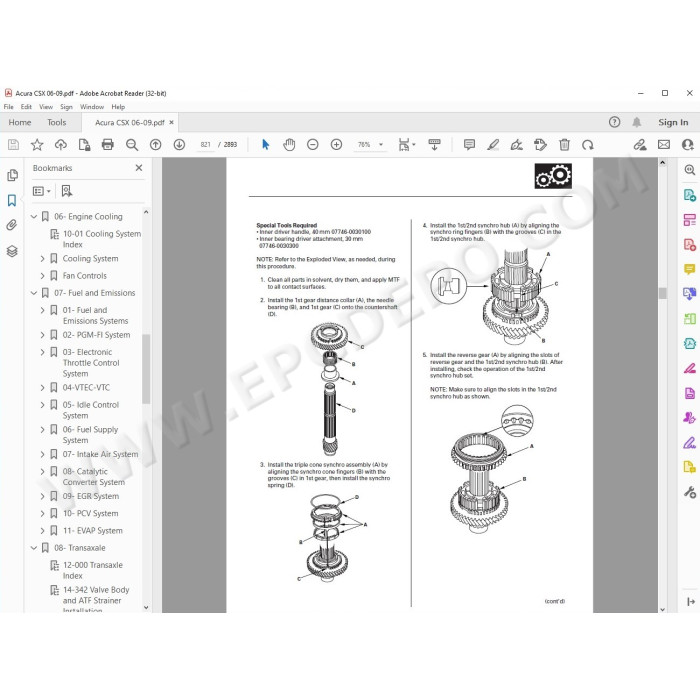This screenshot has height=700, width=700.
Task: Click the 07- Intake Air System bookmark
Action: [x=100, y=454]
